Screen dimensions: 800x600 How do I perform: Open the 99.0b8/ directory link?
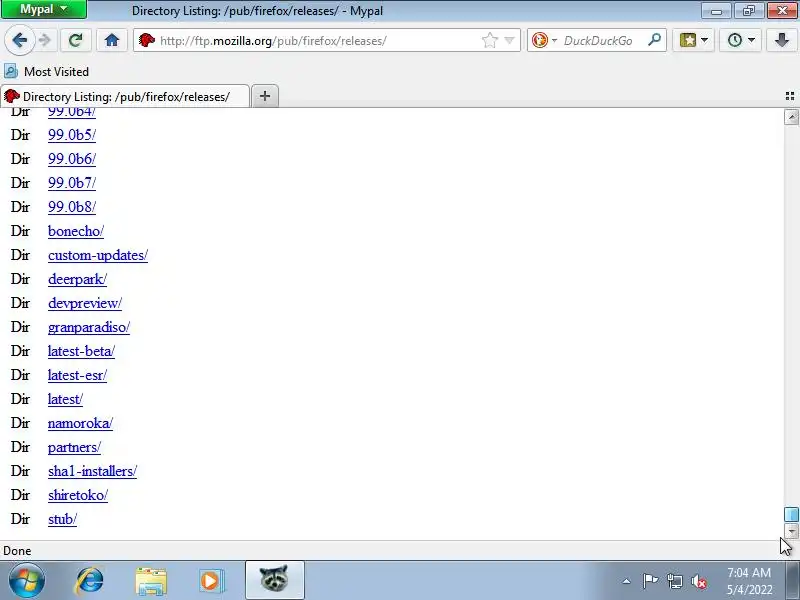point(72,207)
